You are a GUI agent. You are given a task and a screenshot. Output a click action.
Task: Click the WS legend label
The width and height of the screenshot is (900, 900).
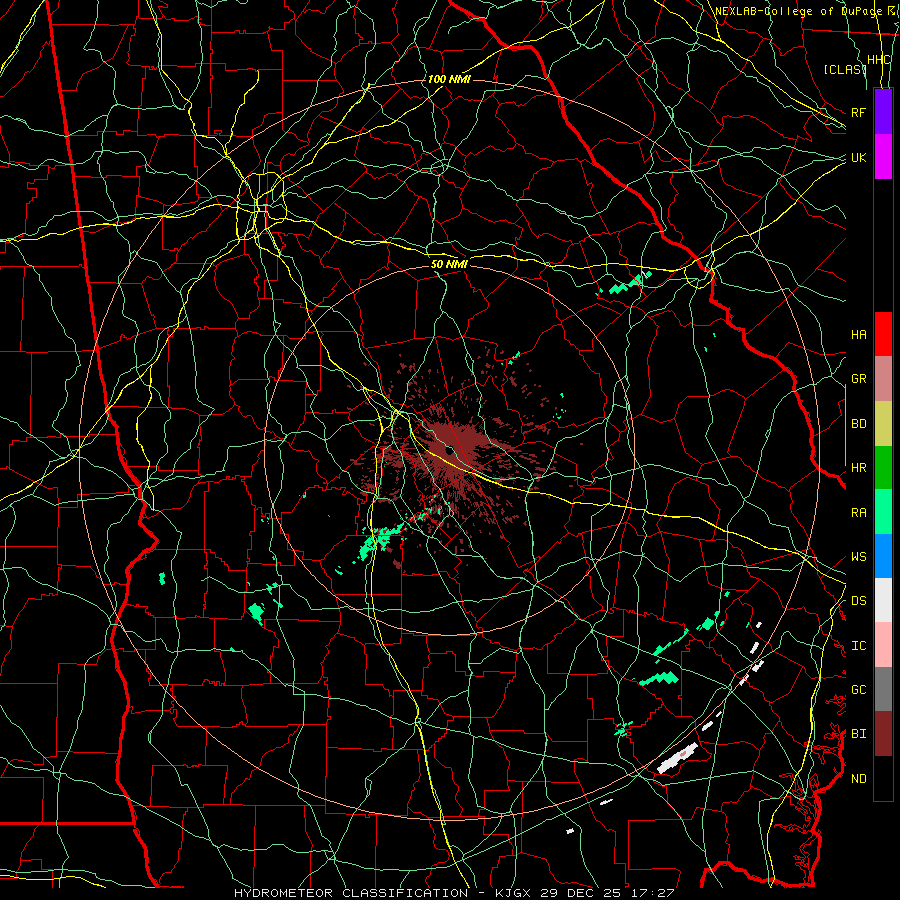(x=858, y=557)
